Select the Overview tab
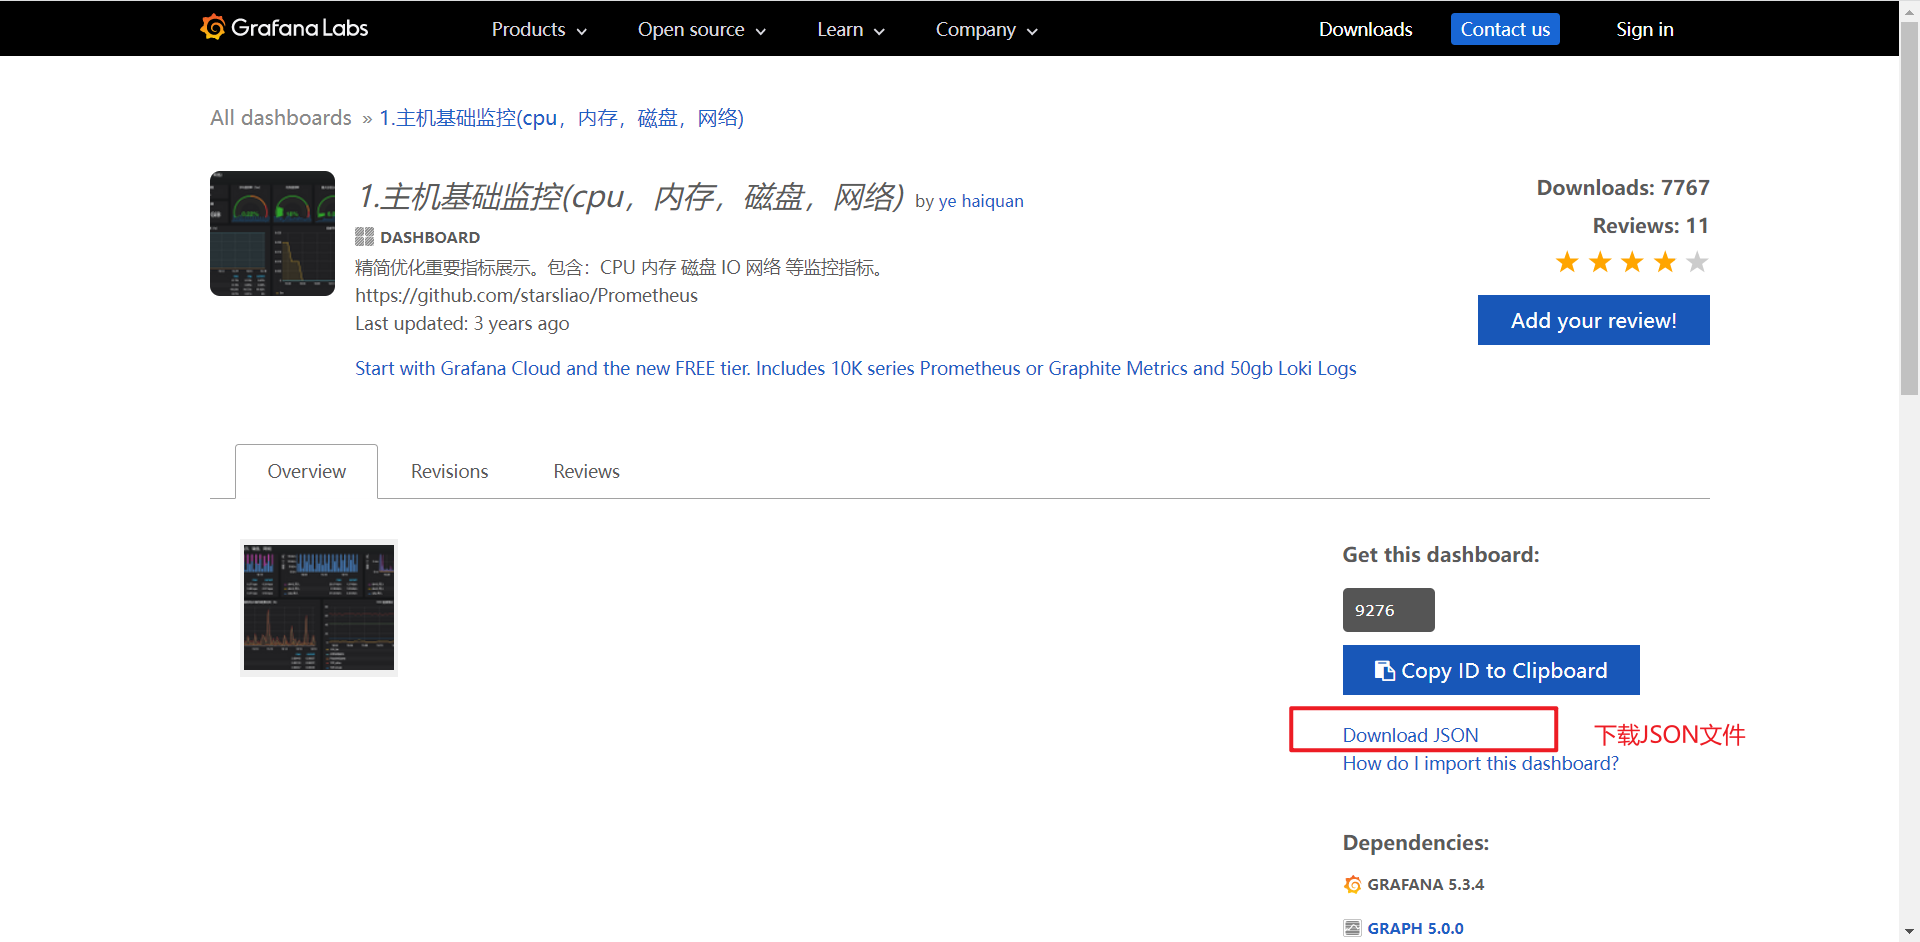Screen dimensions: 1920x942 click(x=306, y=471)
